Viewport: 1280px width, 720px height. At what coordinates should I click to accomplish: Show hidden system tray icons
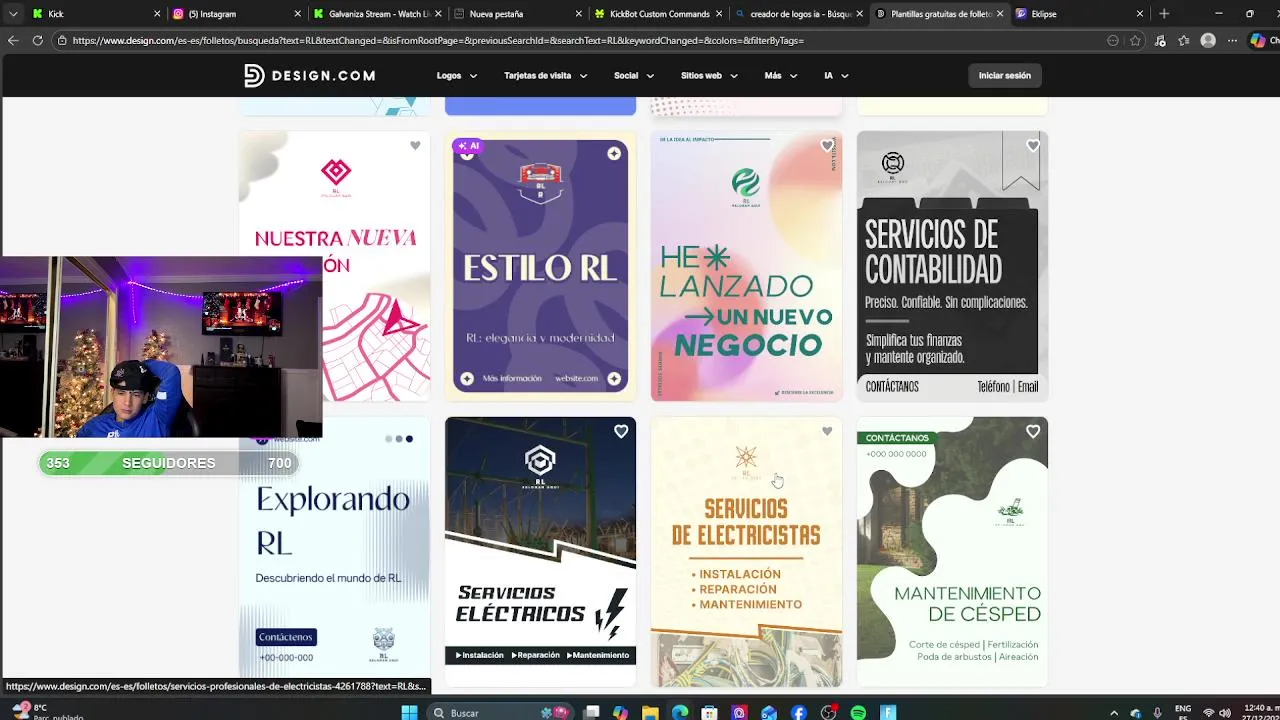[1114, 713]
